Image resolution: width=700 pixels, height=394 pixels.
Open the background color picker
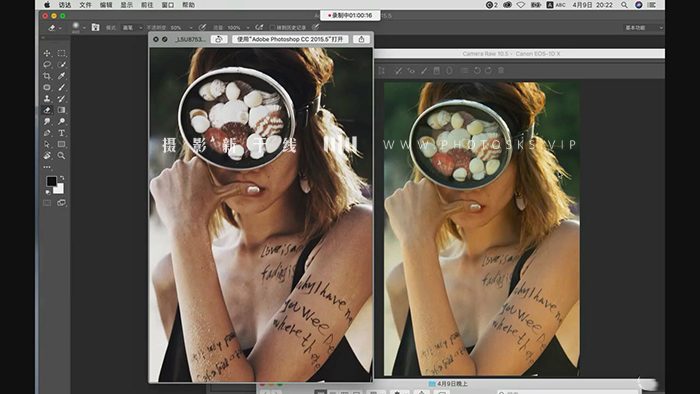[x=59, y=189]
